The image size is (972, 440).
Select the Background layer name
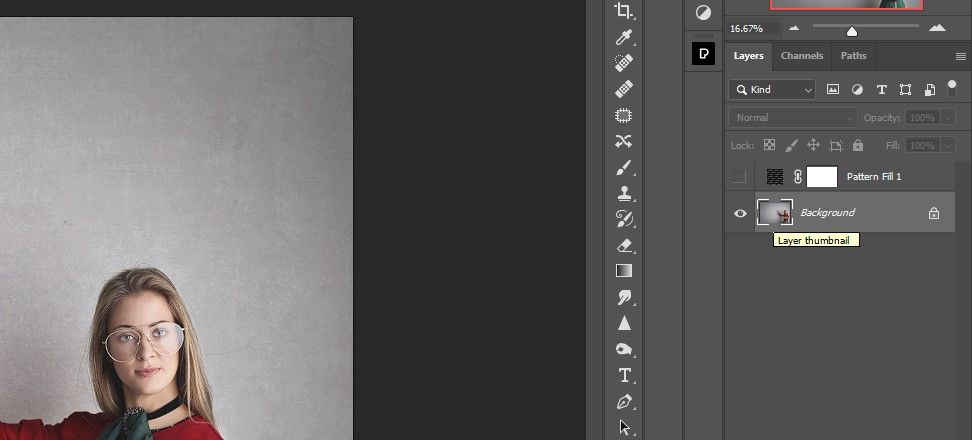coord(828,213)
